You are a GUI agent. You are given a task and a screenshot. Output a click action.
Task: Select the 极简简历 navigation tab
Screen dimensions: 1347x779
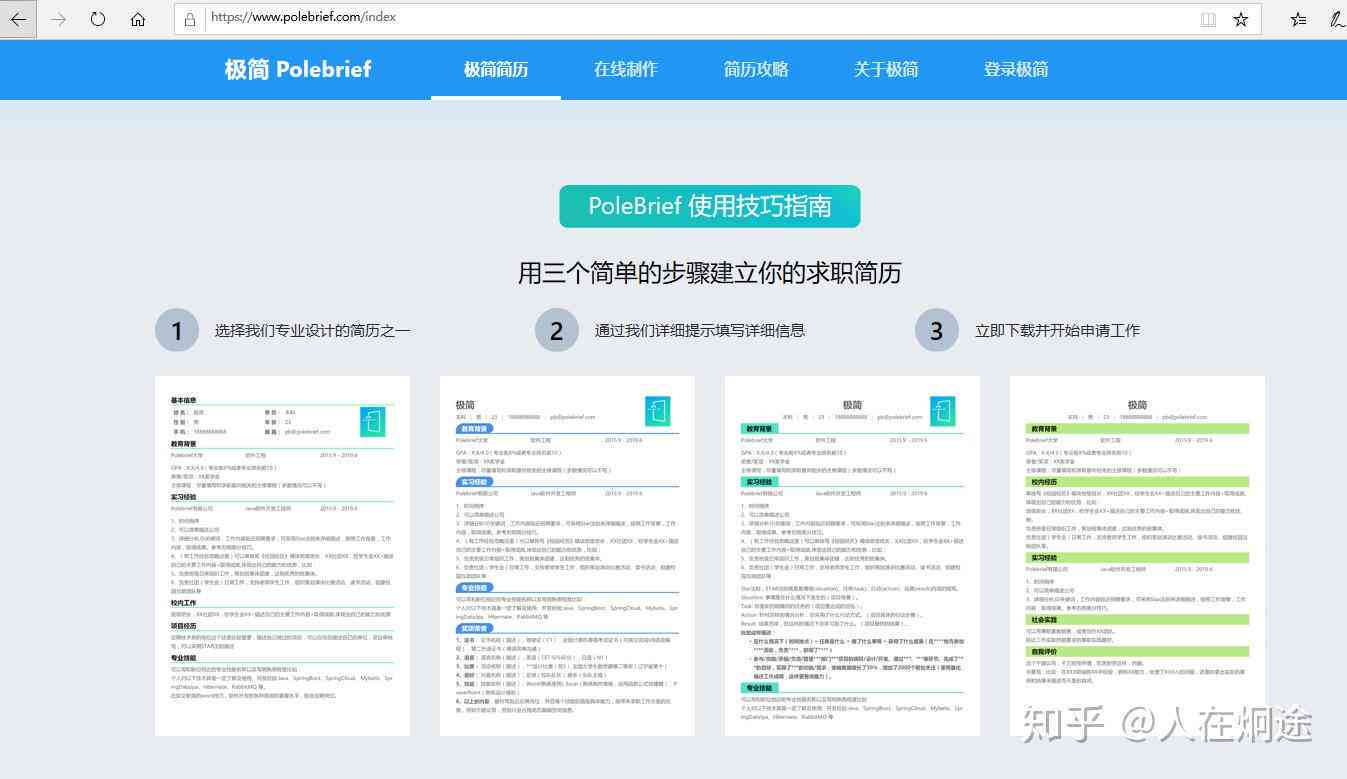496,69
